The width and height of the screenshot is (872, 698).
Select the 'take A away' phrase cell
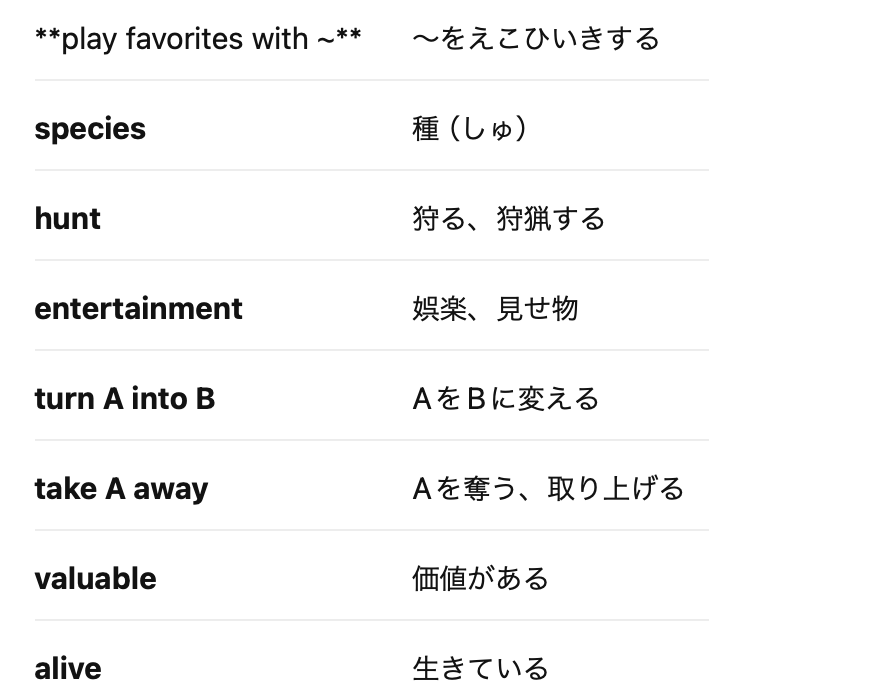tap(121, 488)
